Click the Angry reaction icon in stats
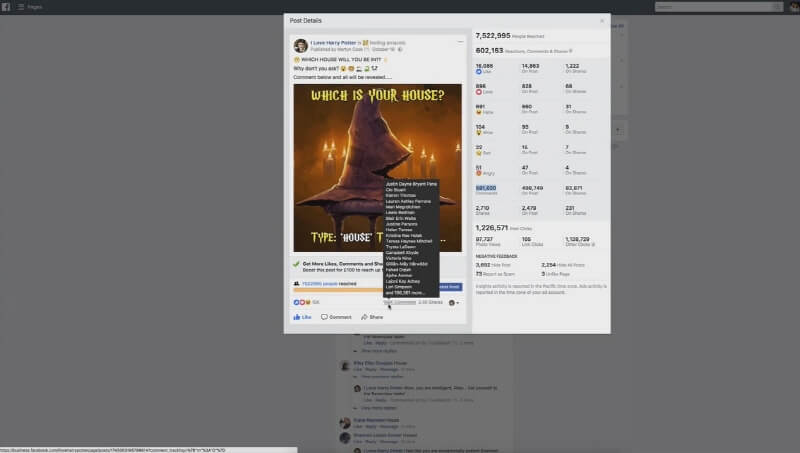The image size is (800, 453). pos(479,173)
